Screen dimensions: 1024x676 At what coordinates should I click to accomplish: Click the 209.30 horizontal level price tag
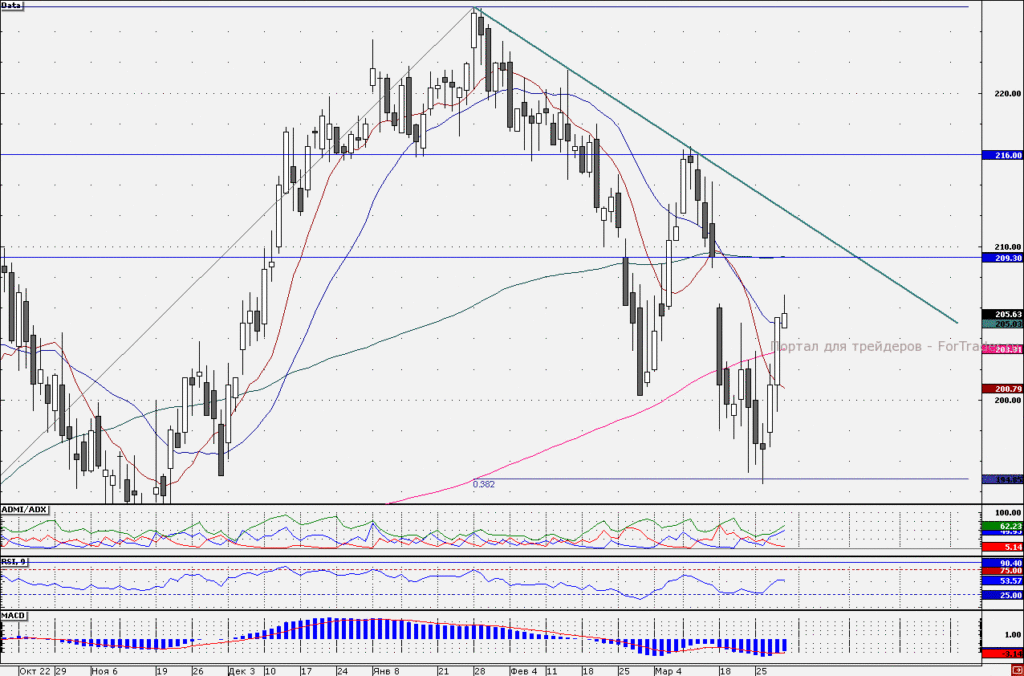(1002, 258)
